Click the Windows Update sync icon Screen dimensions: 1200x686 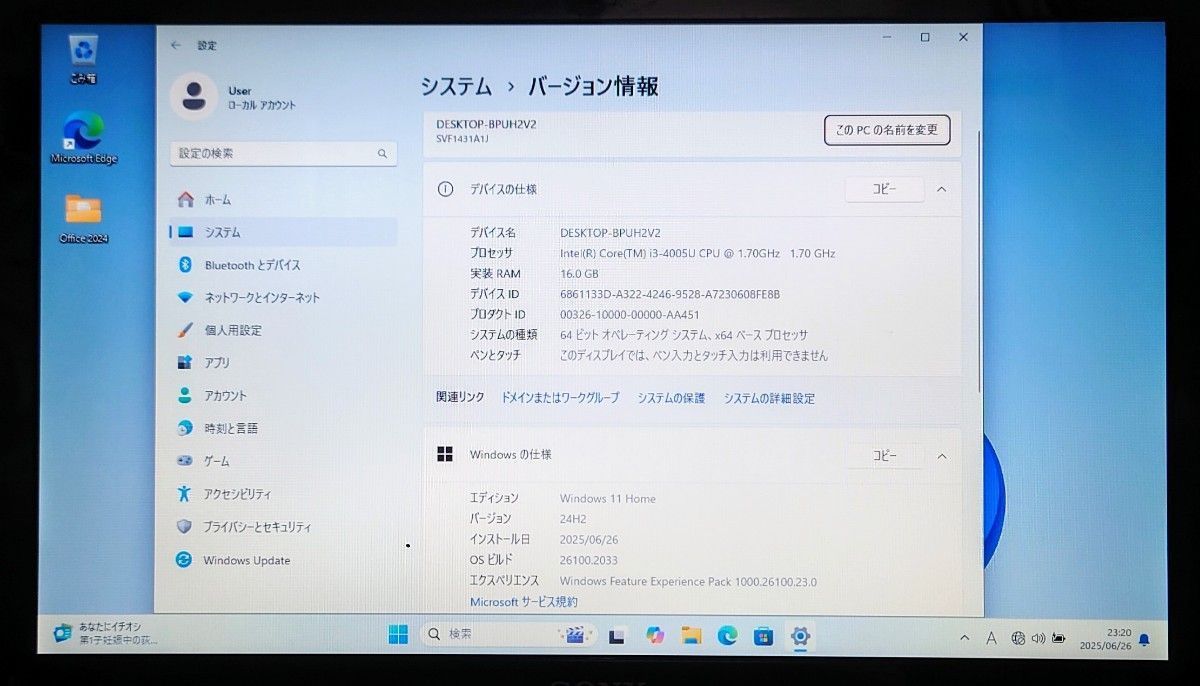tap(184, 560)
